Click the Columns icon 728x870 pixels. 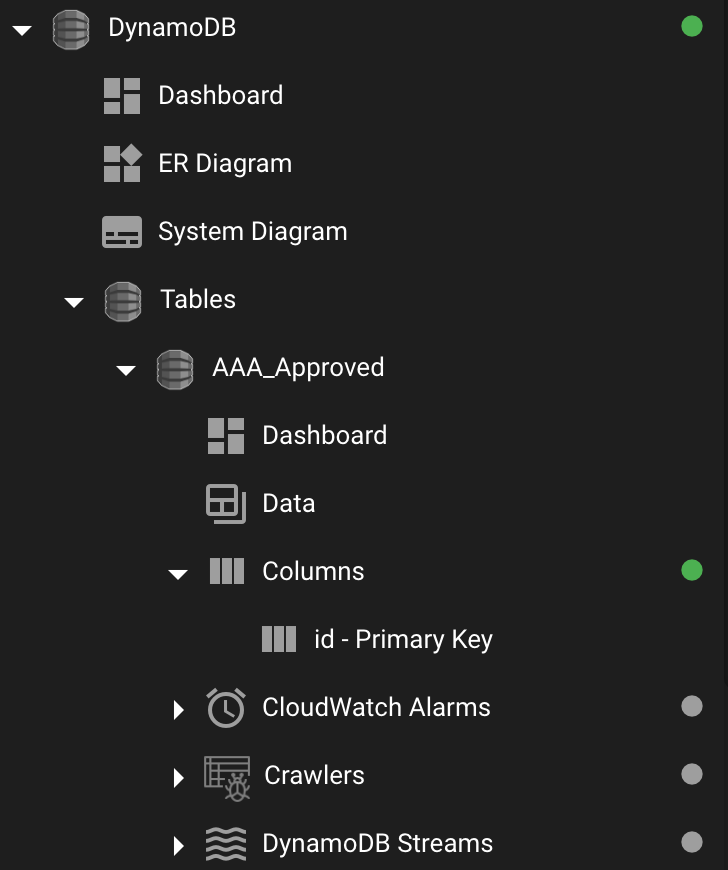pyautogui.click(x=227, y=571)
